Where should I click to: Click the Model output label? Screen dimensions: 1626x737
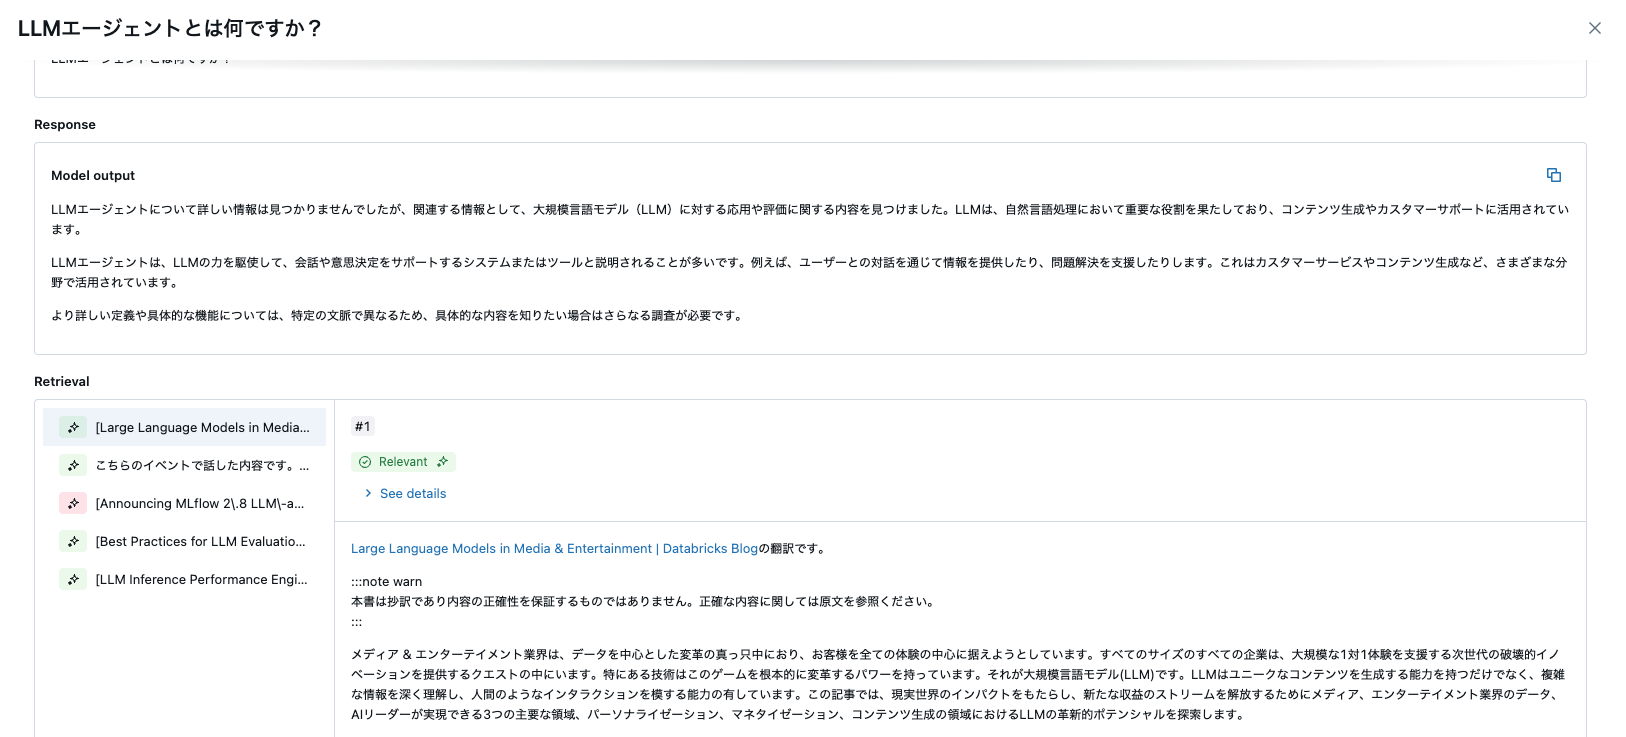[93, 175]
